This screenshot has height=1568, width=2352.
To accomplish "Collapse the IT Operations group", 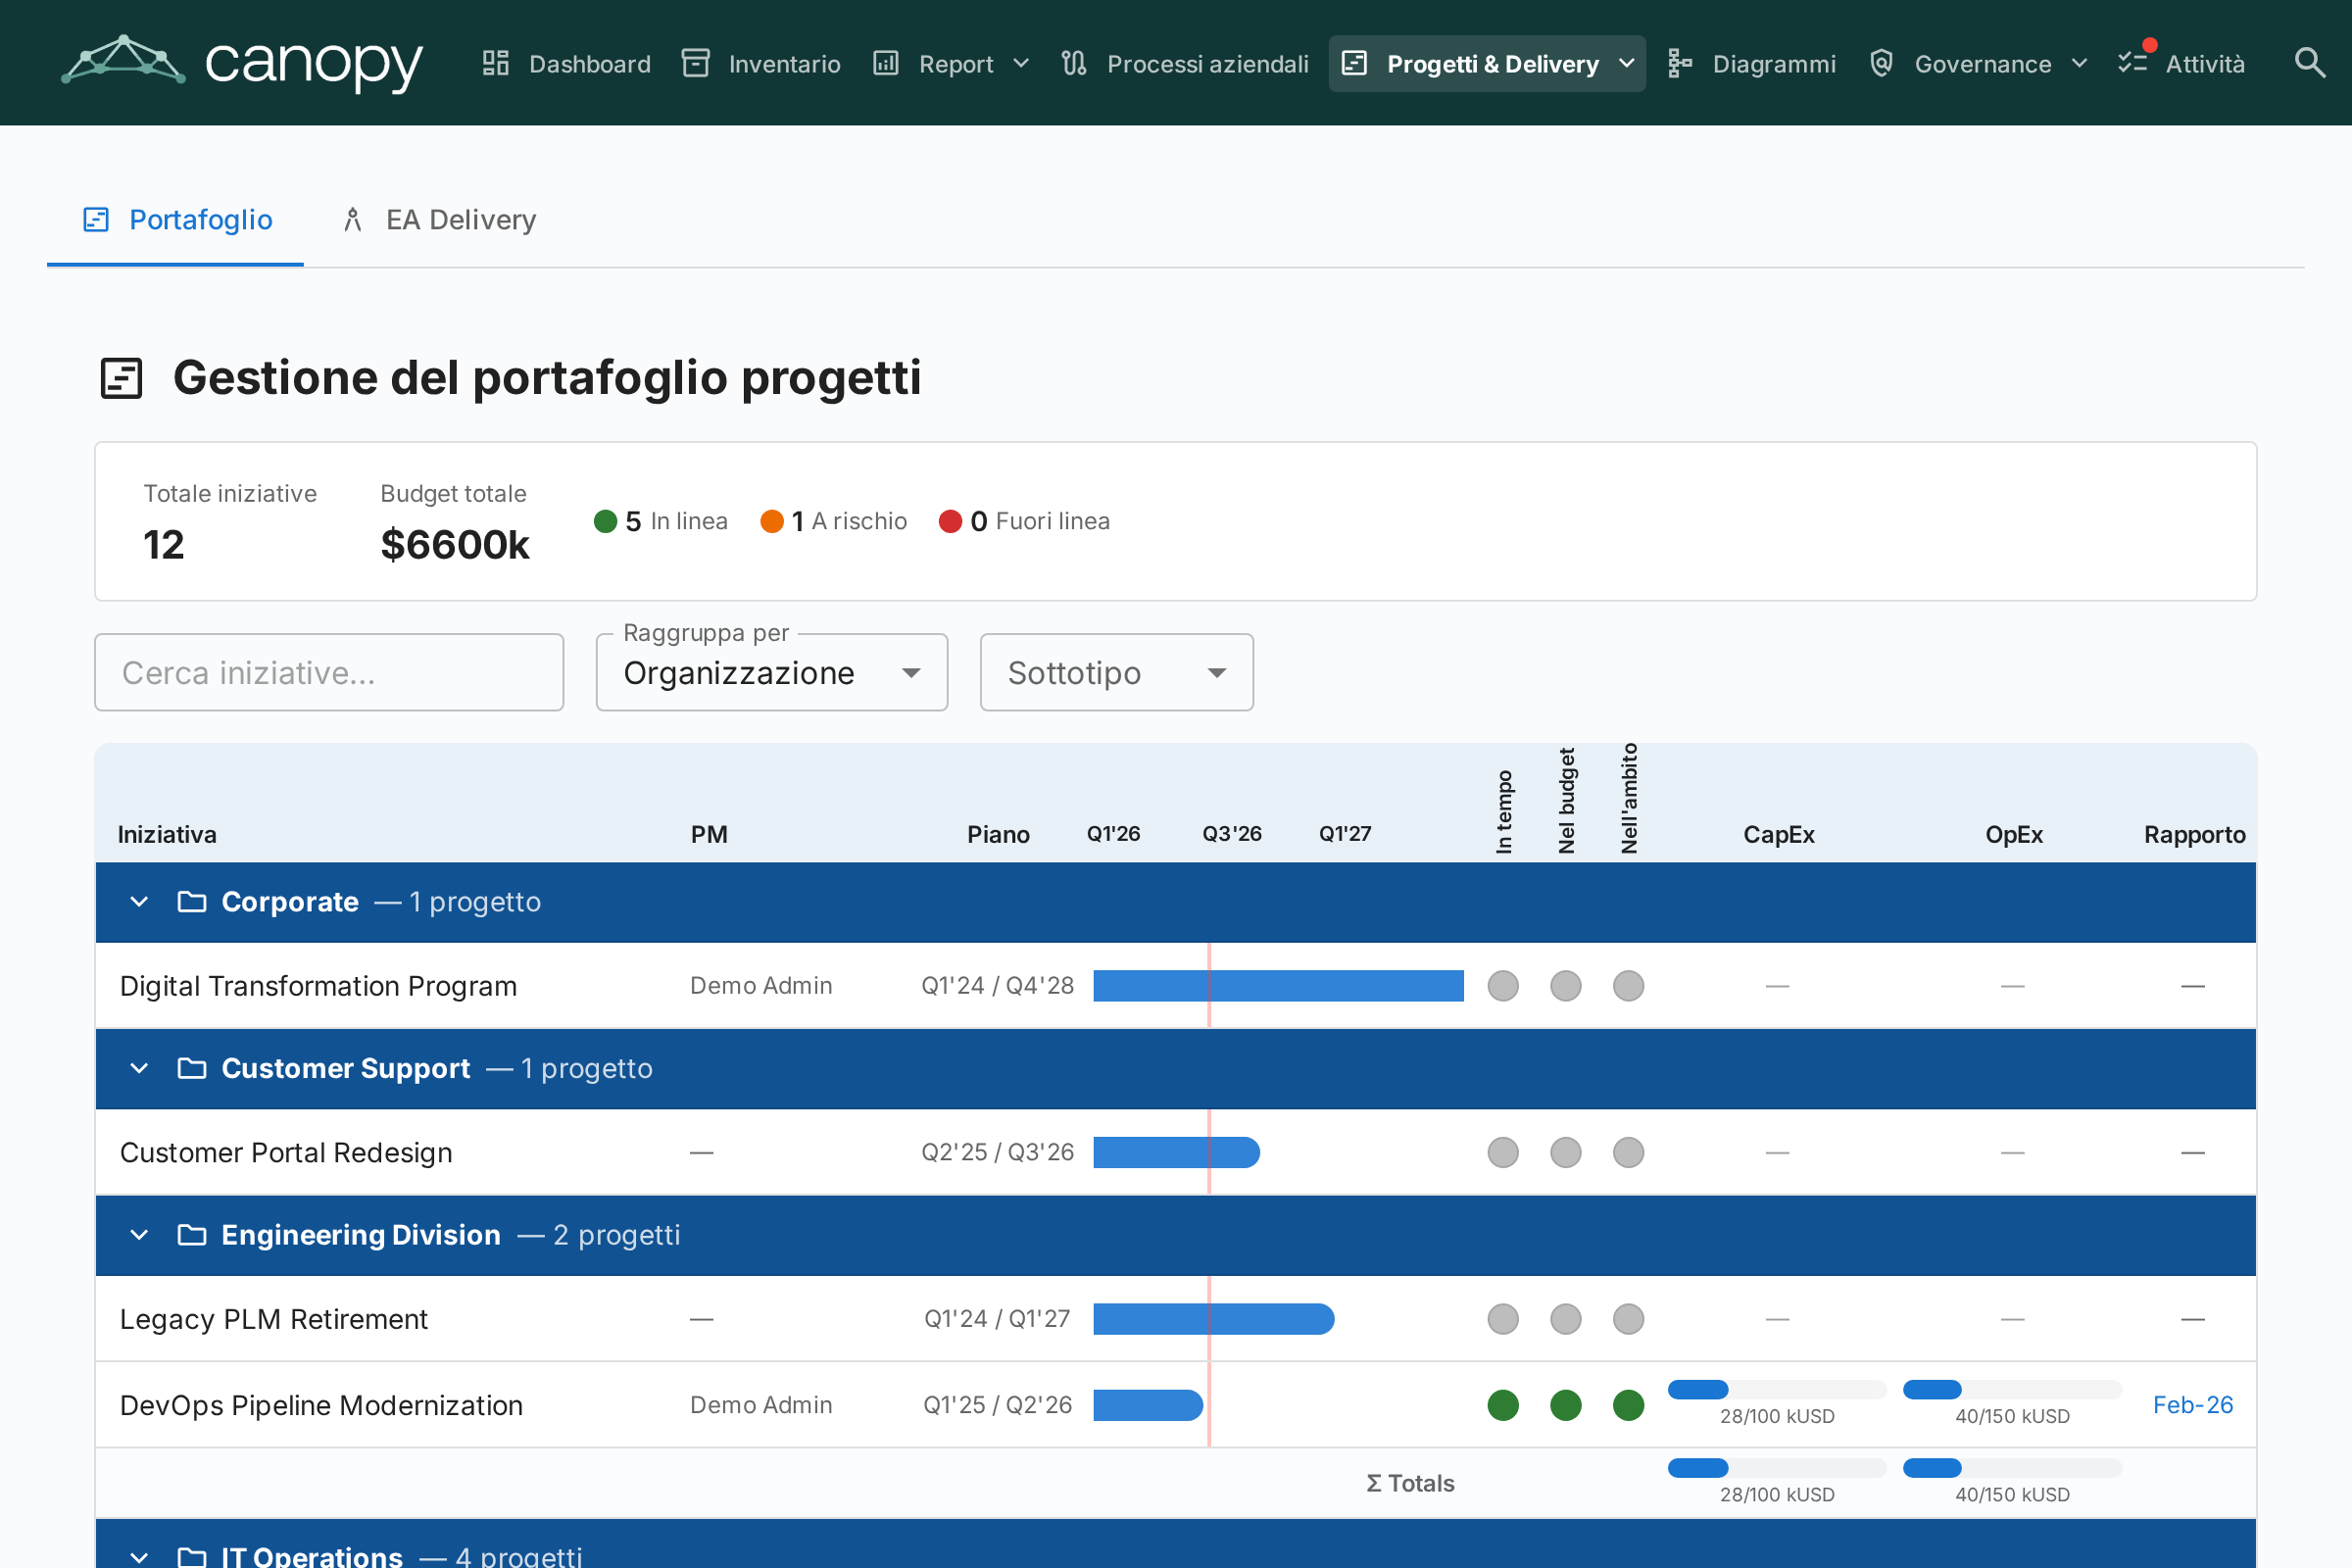I will point(139,1556).
